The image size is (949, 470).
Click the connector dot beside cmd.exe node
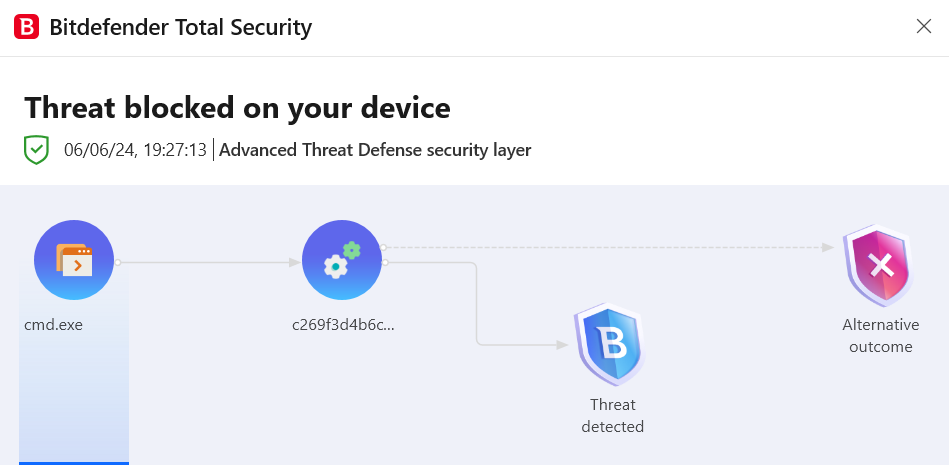tap(118, 263)
